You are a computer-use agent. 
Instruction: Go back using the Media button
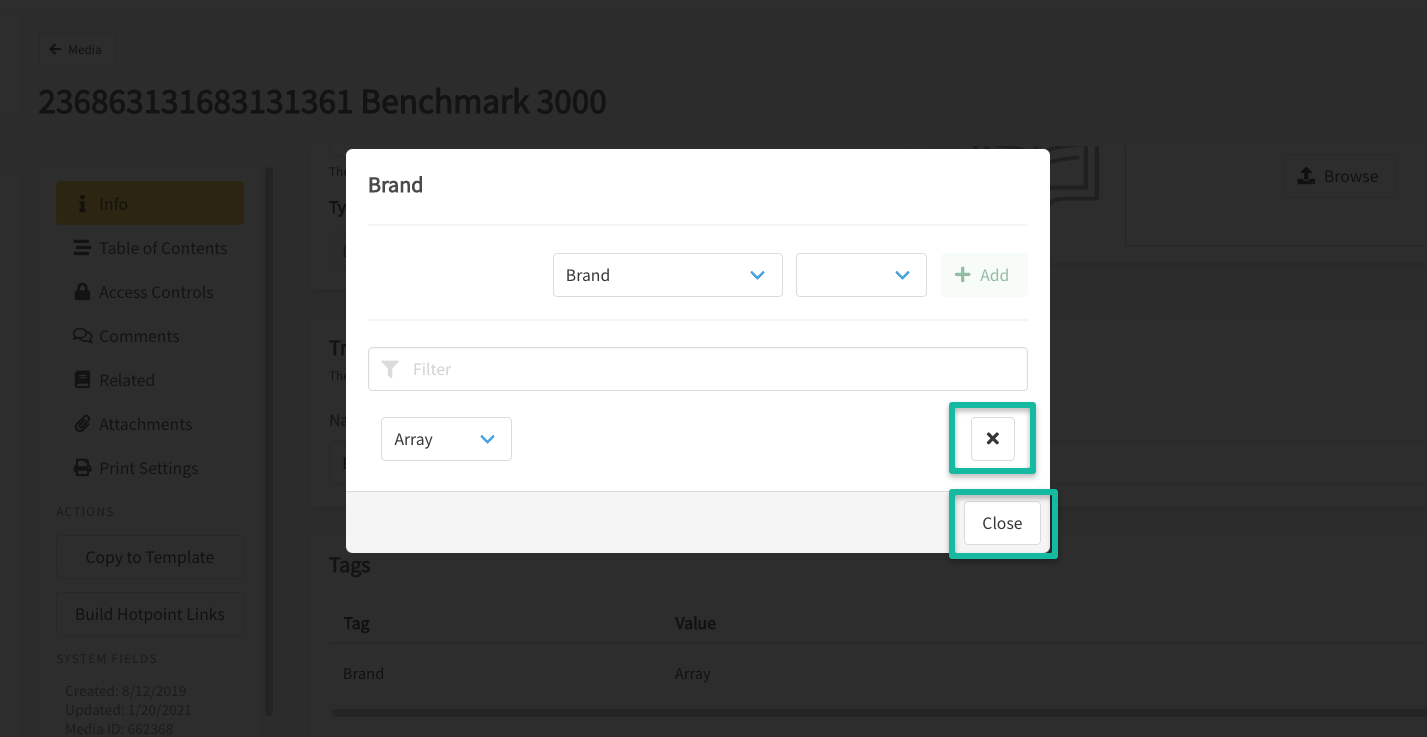pyautogui.click(x=76, y=49)
